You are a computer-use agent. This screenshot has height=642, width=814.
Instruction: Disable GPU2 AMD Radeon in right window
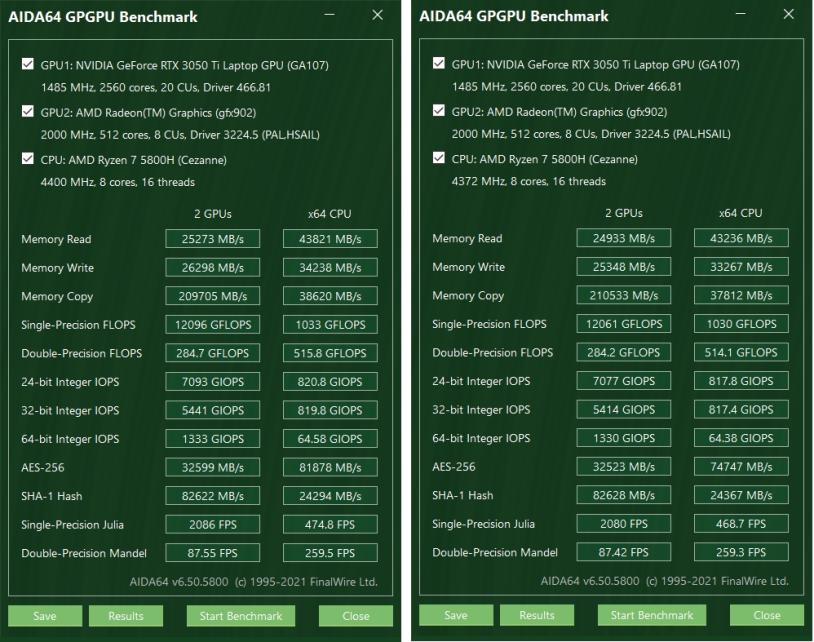point(438,111)
